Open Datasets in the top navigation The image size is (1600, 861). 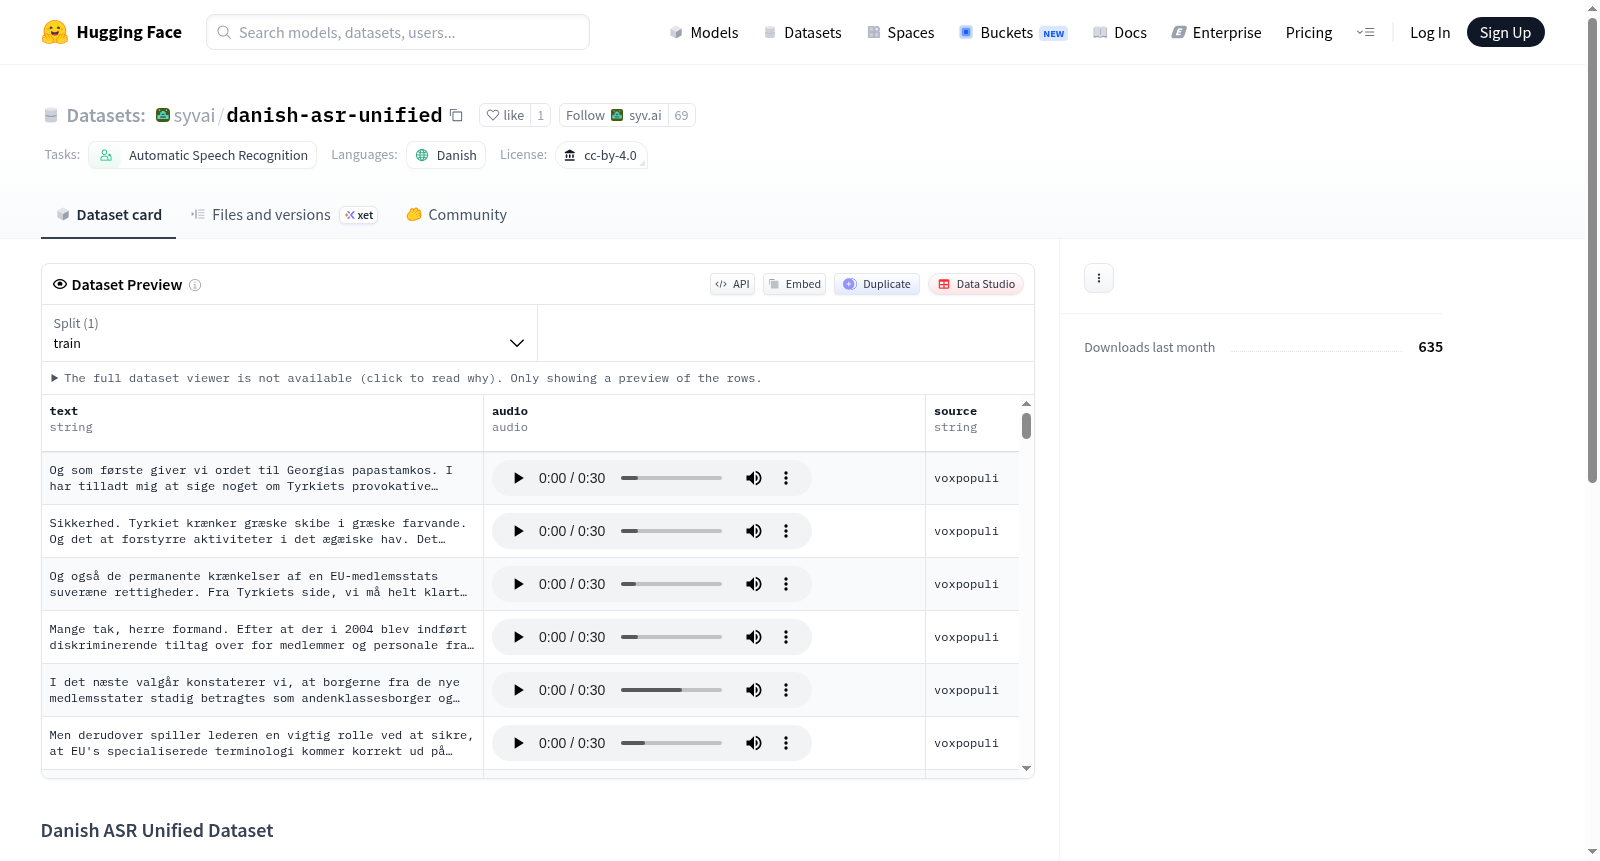[x=802, y=33]
